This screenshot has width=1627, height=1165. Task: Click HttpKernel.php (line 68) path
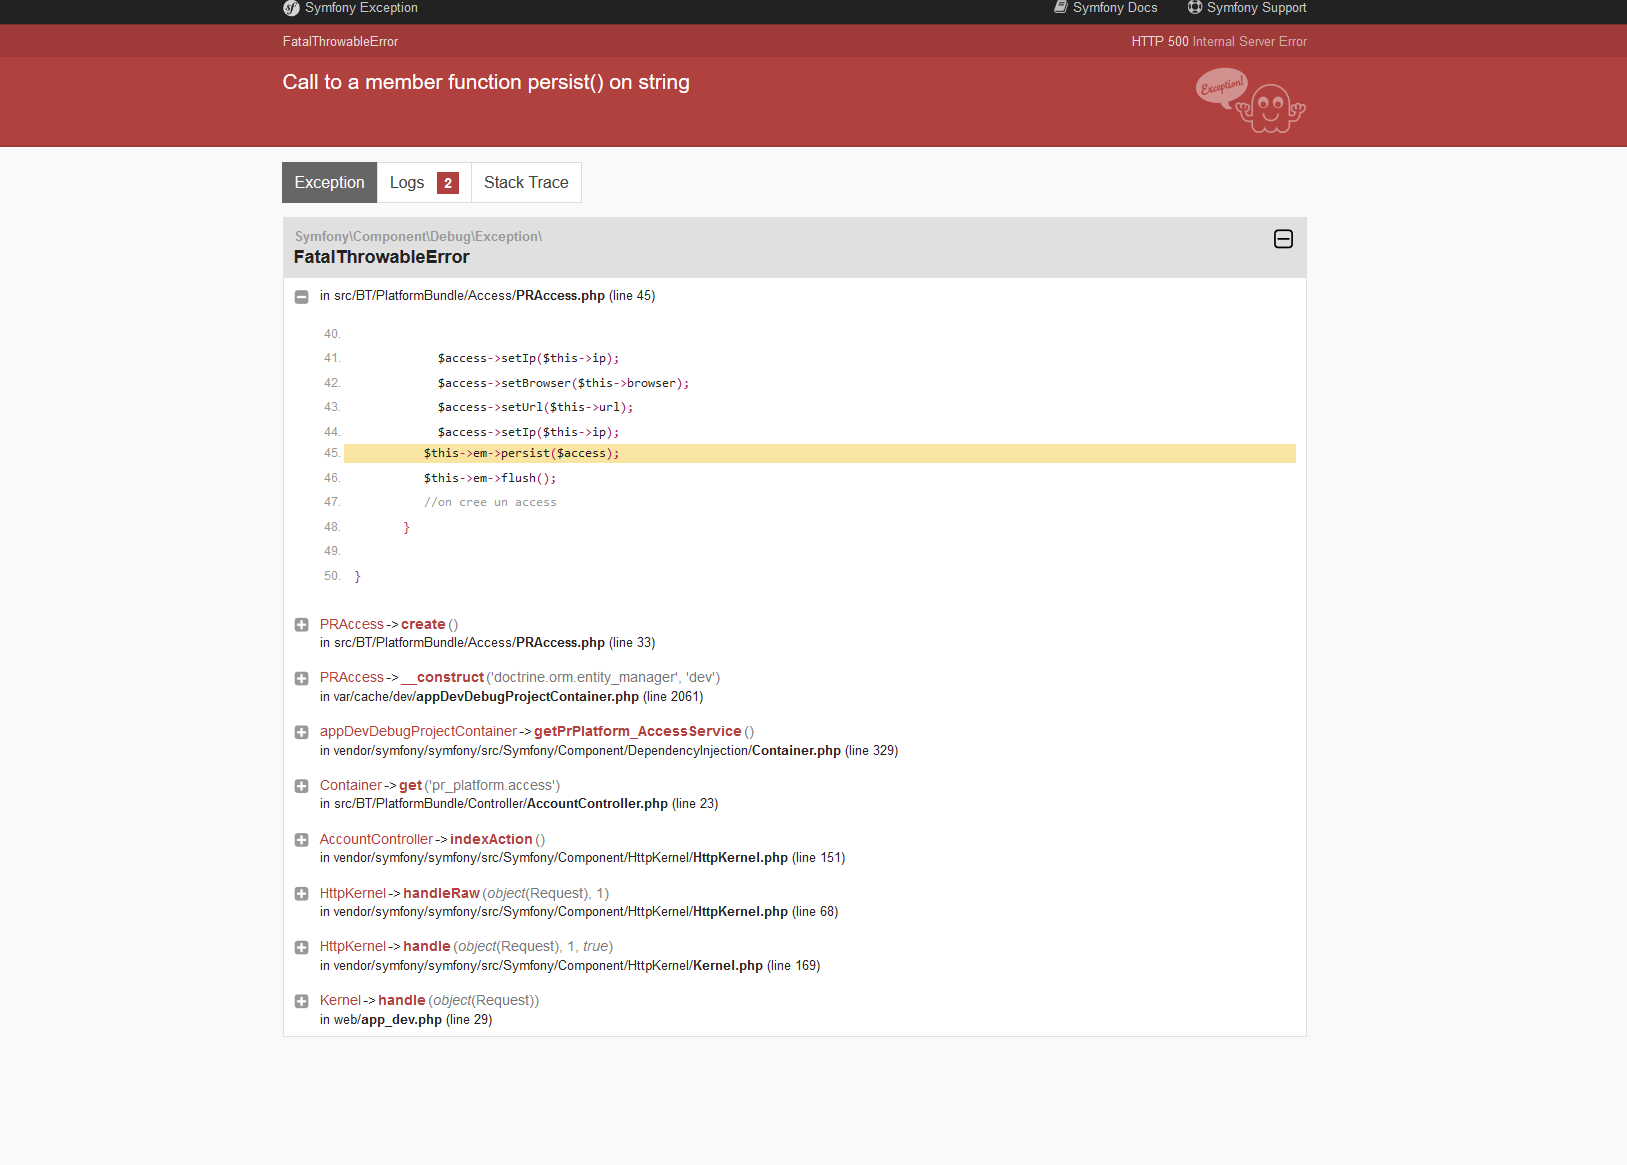[x=579, y=912]
